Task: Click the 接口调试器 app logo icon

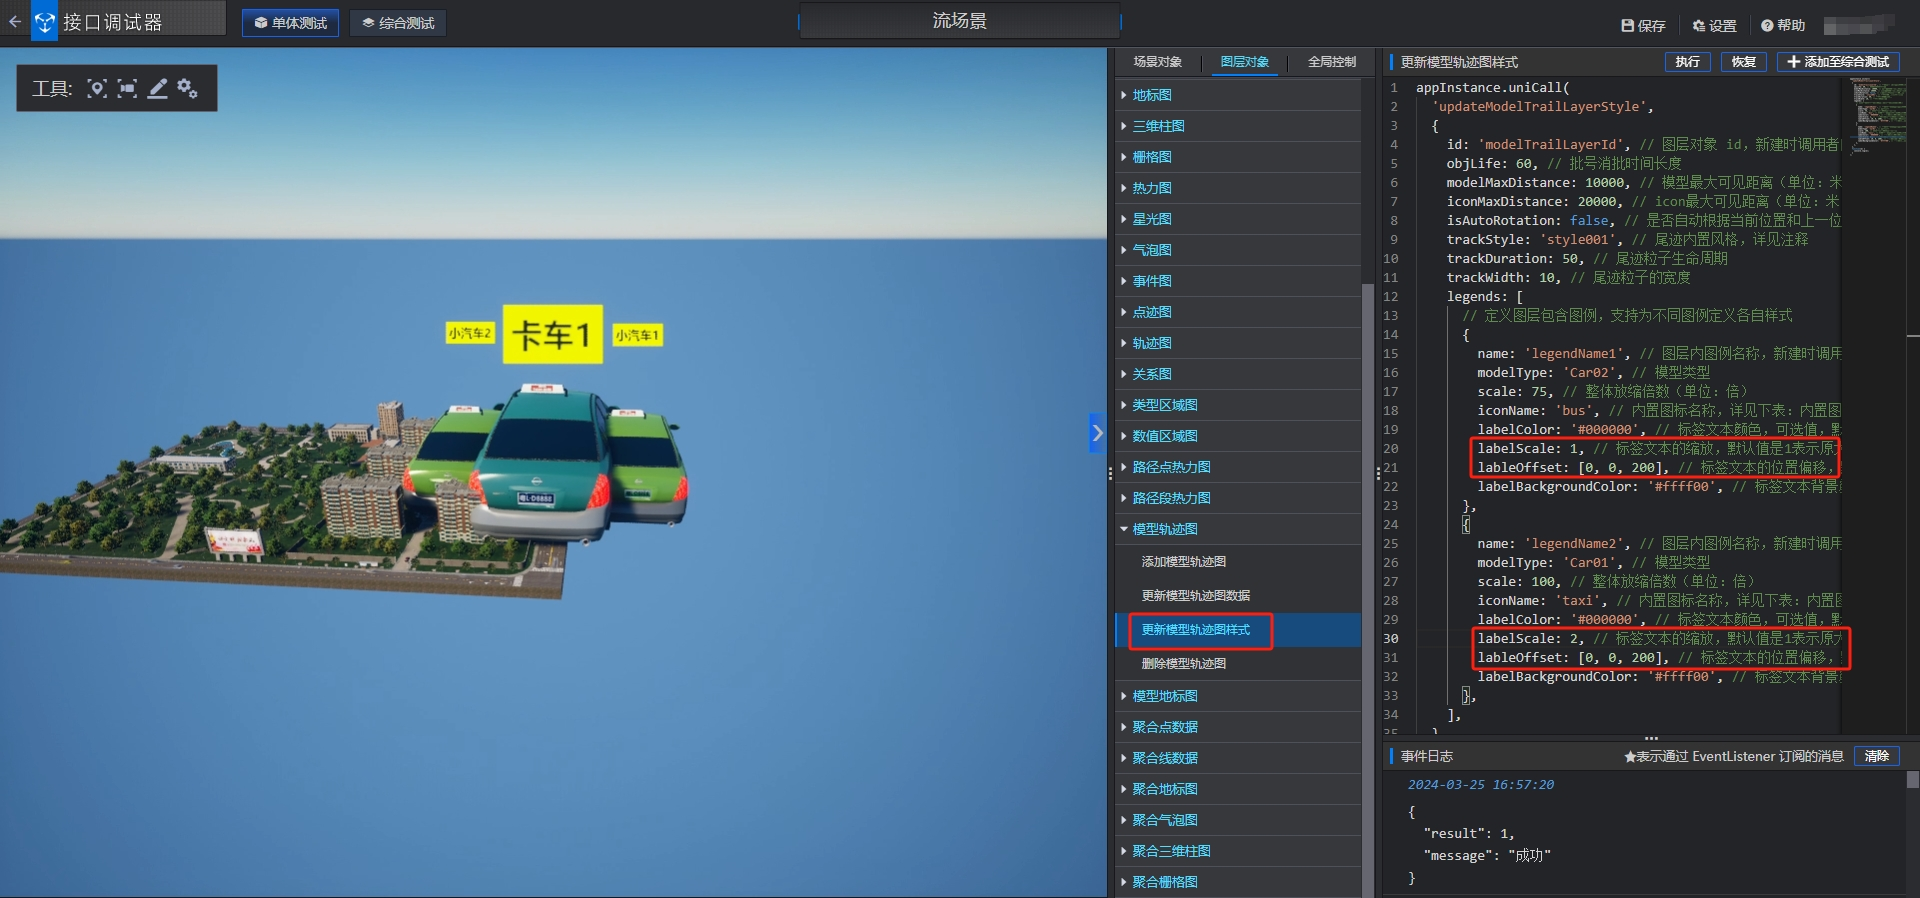Action: (45, 21)
